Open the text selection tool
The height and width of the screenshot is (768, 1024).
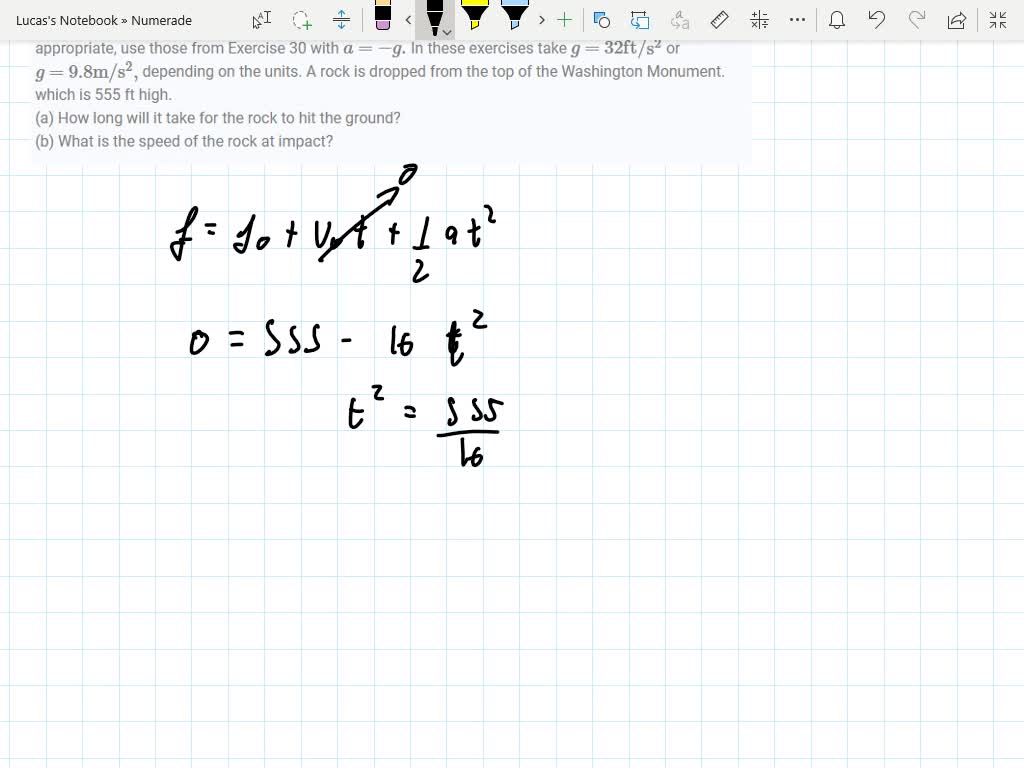(262, 19)
